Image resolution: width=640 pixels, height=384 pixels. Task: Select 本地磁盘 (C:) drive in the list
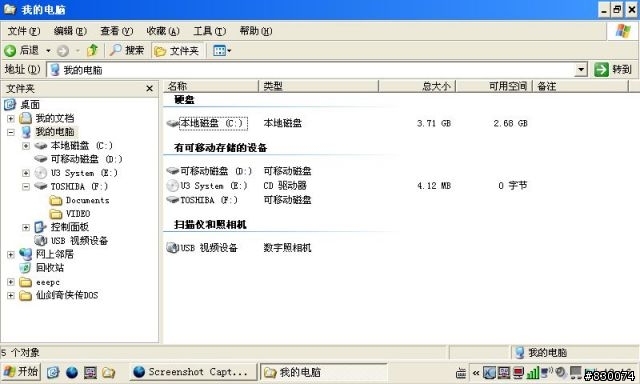[213, 123]
